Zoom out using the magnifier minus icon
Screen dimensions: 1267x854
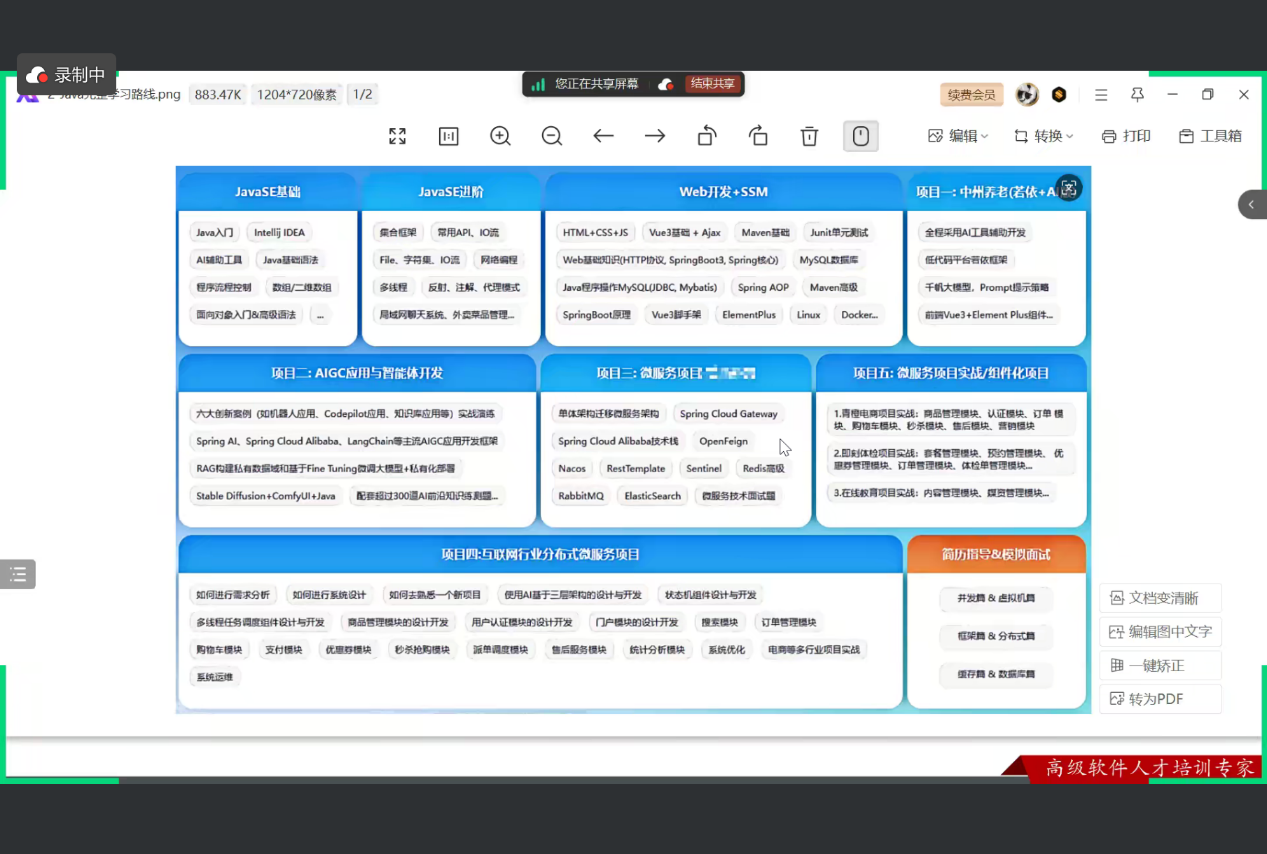tap(552, 136)
